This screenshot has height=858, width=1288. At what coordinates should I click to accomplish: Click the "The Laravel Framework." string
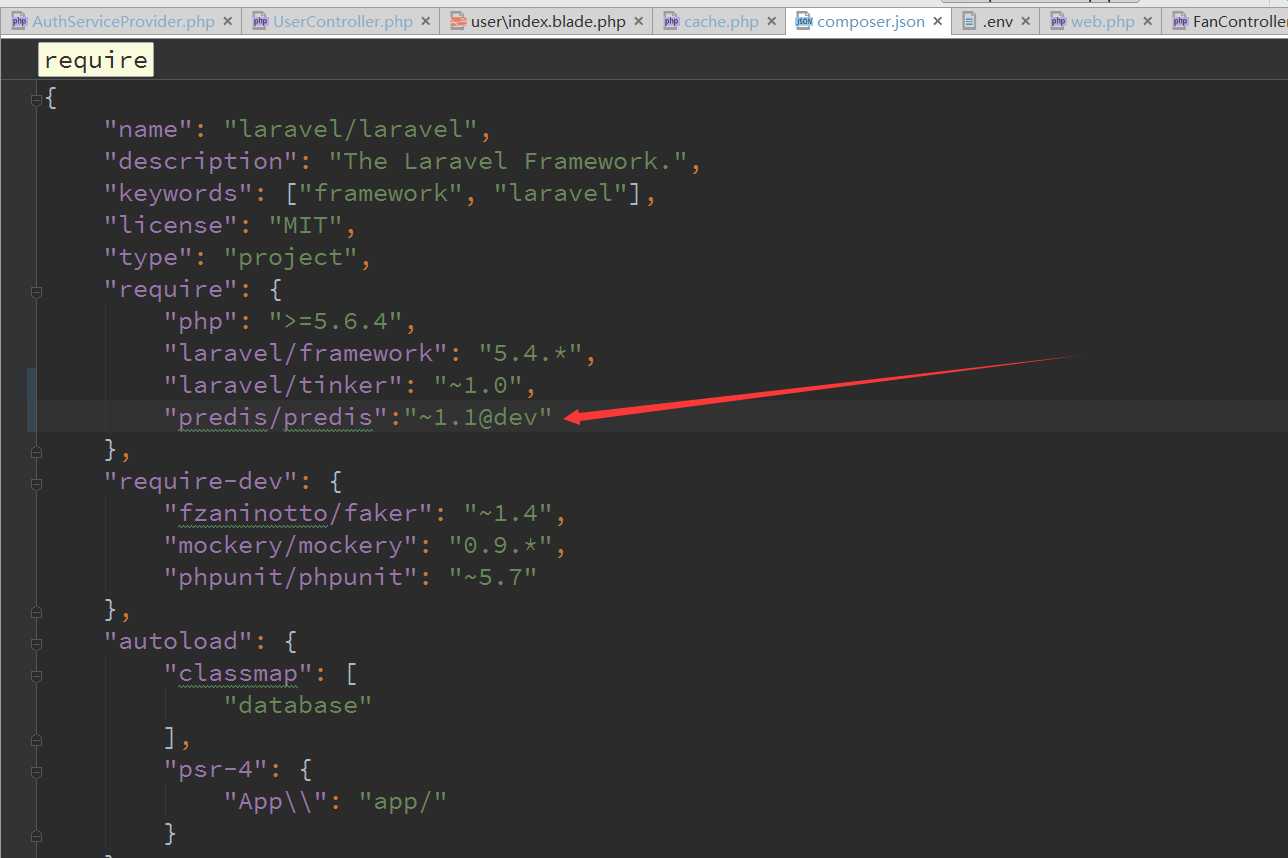point(508,161)
